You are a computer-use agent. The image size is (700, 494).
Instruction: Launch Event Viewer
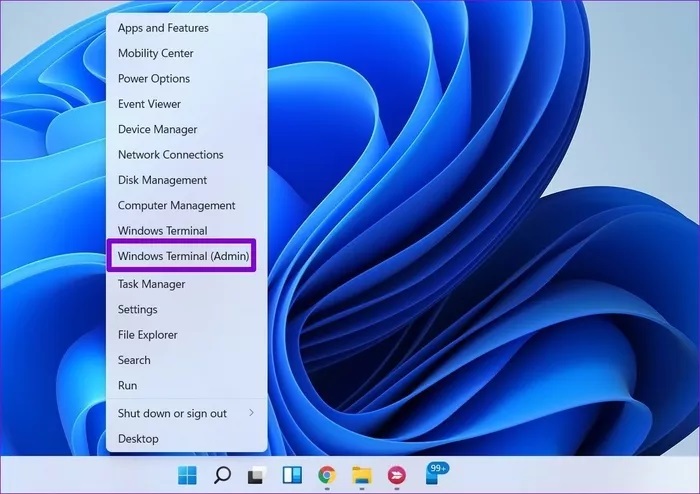[150, 104]
